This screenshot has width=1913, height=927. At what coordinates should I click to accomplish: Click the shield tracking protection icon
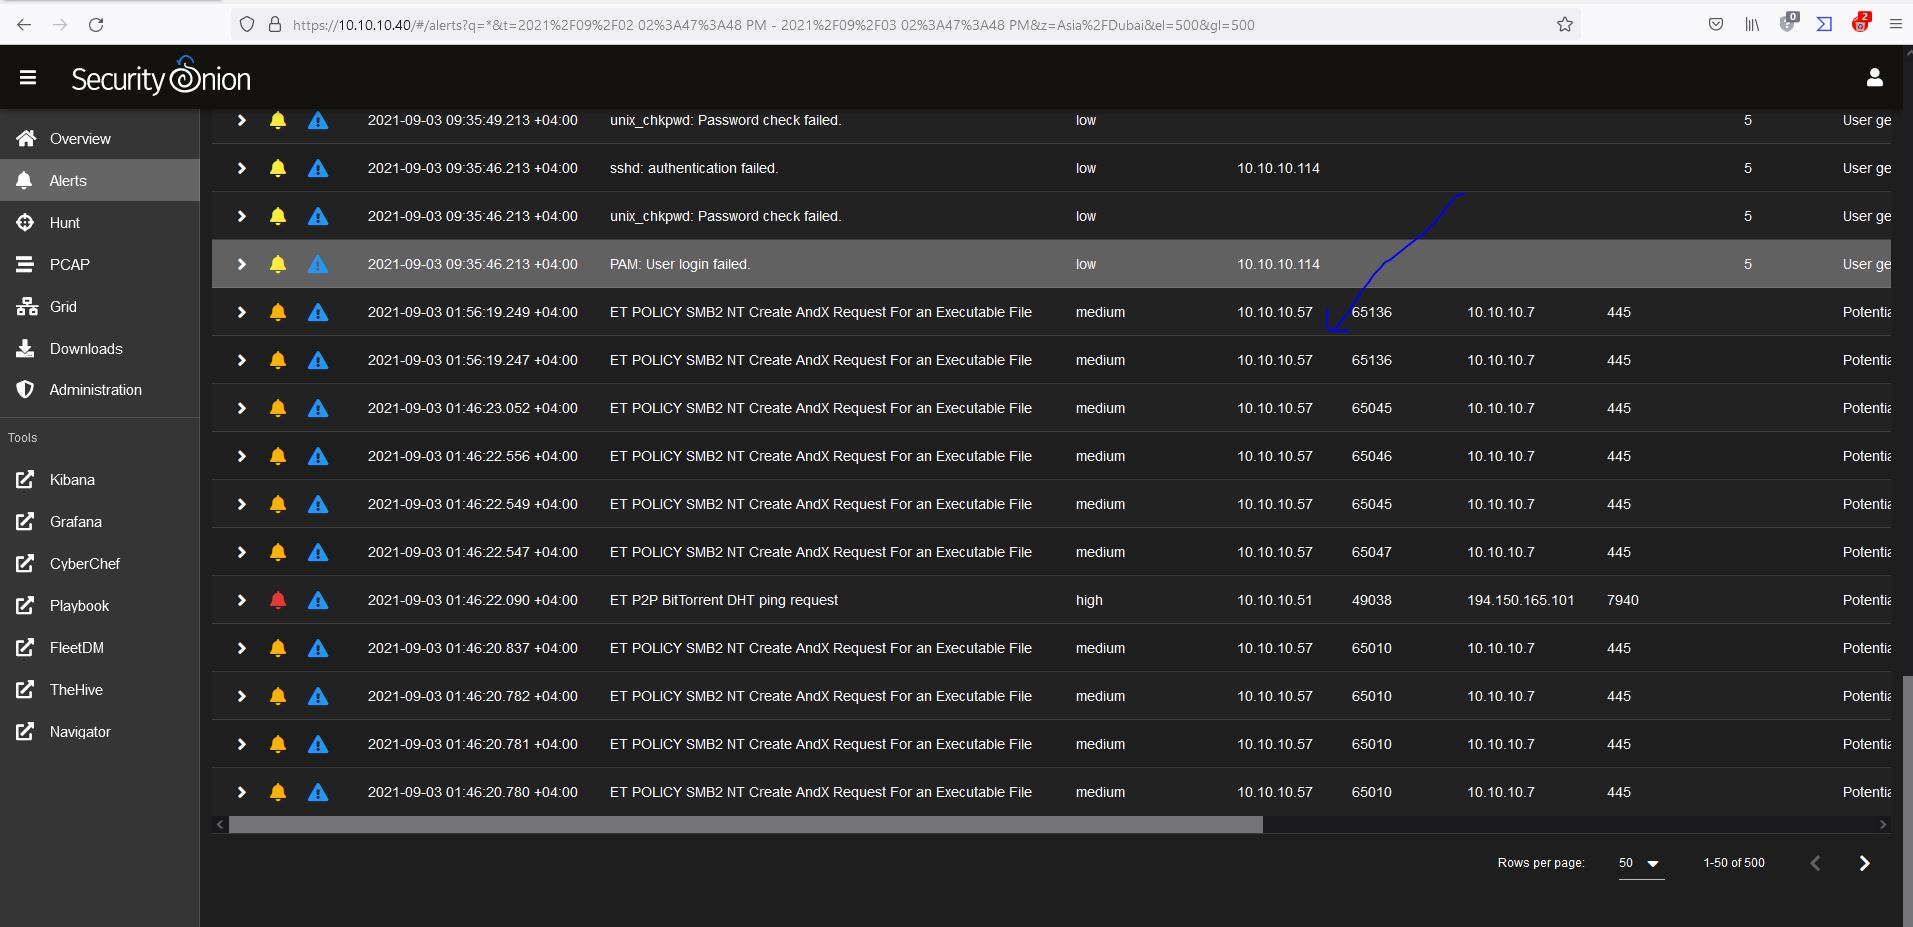247,24
